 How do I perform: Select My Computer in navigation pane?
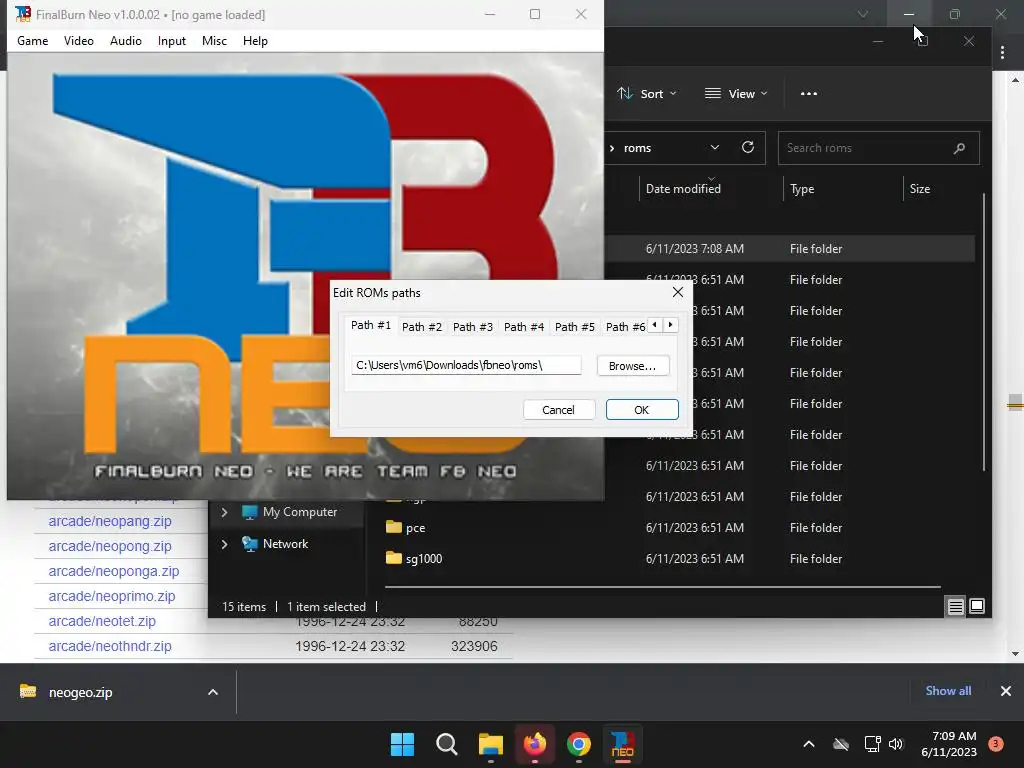coord(299,512)
